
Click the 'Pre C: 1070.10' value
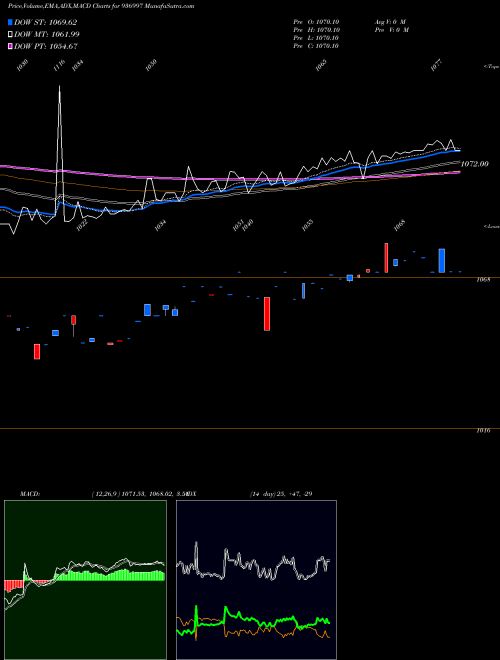click(x=316, y=45)
